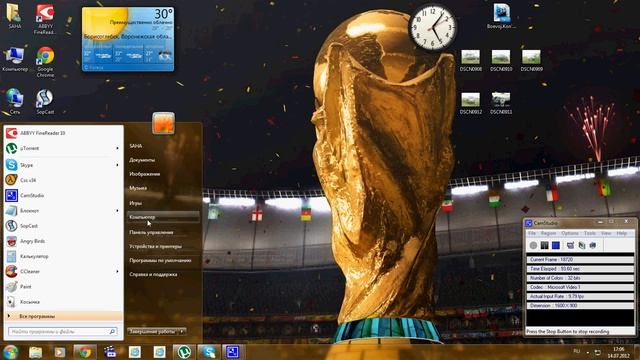Viewport: 640px width, 360px height.
Task: Launch Skype from the Start menu list
Action: (63, 165)
